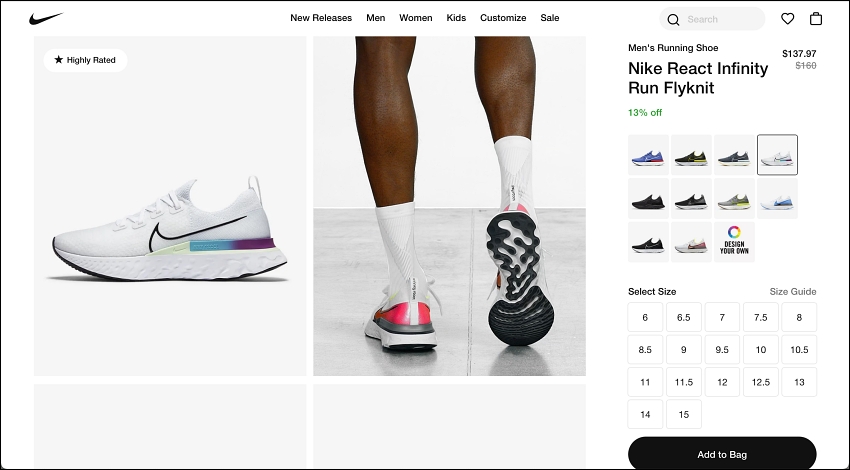
Task: Open the Women menu
Action: tap(416, 18)
